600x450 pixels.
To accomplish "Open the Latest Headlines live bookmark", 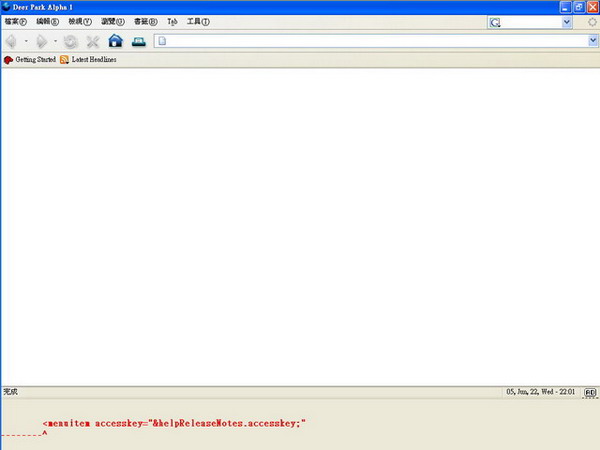I will coord(94,59).
